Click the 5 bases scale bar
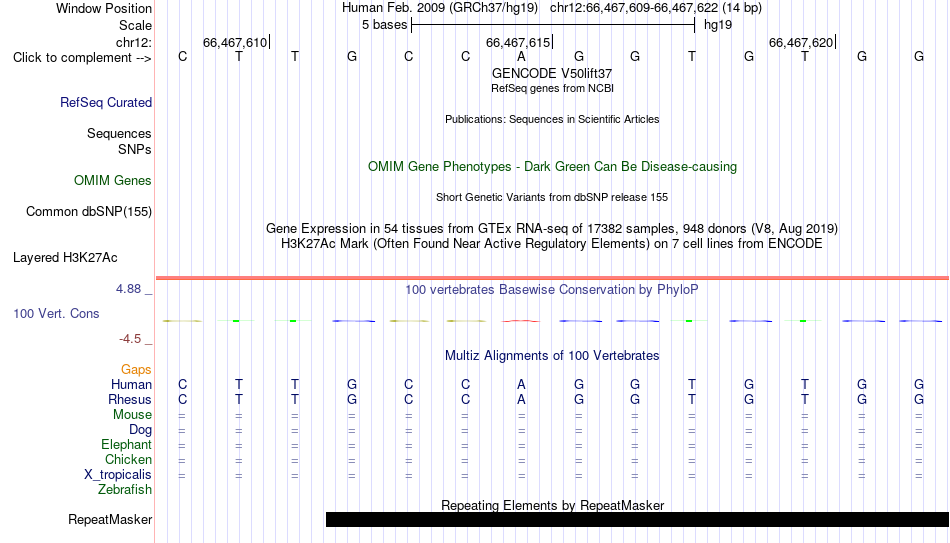This screenshot has width=950, height=543. pos(553,25)
